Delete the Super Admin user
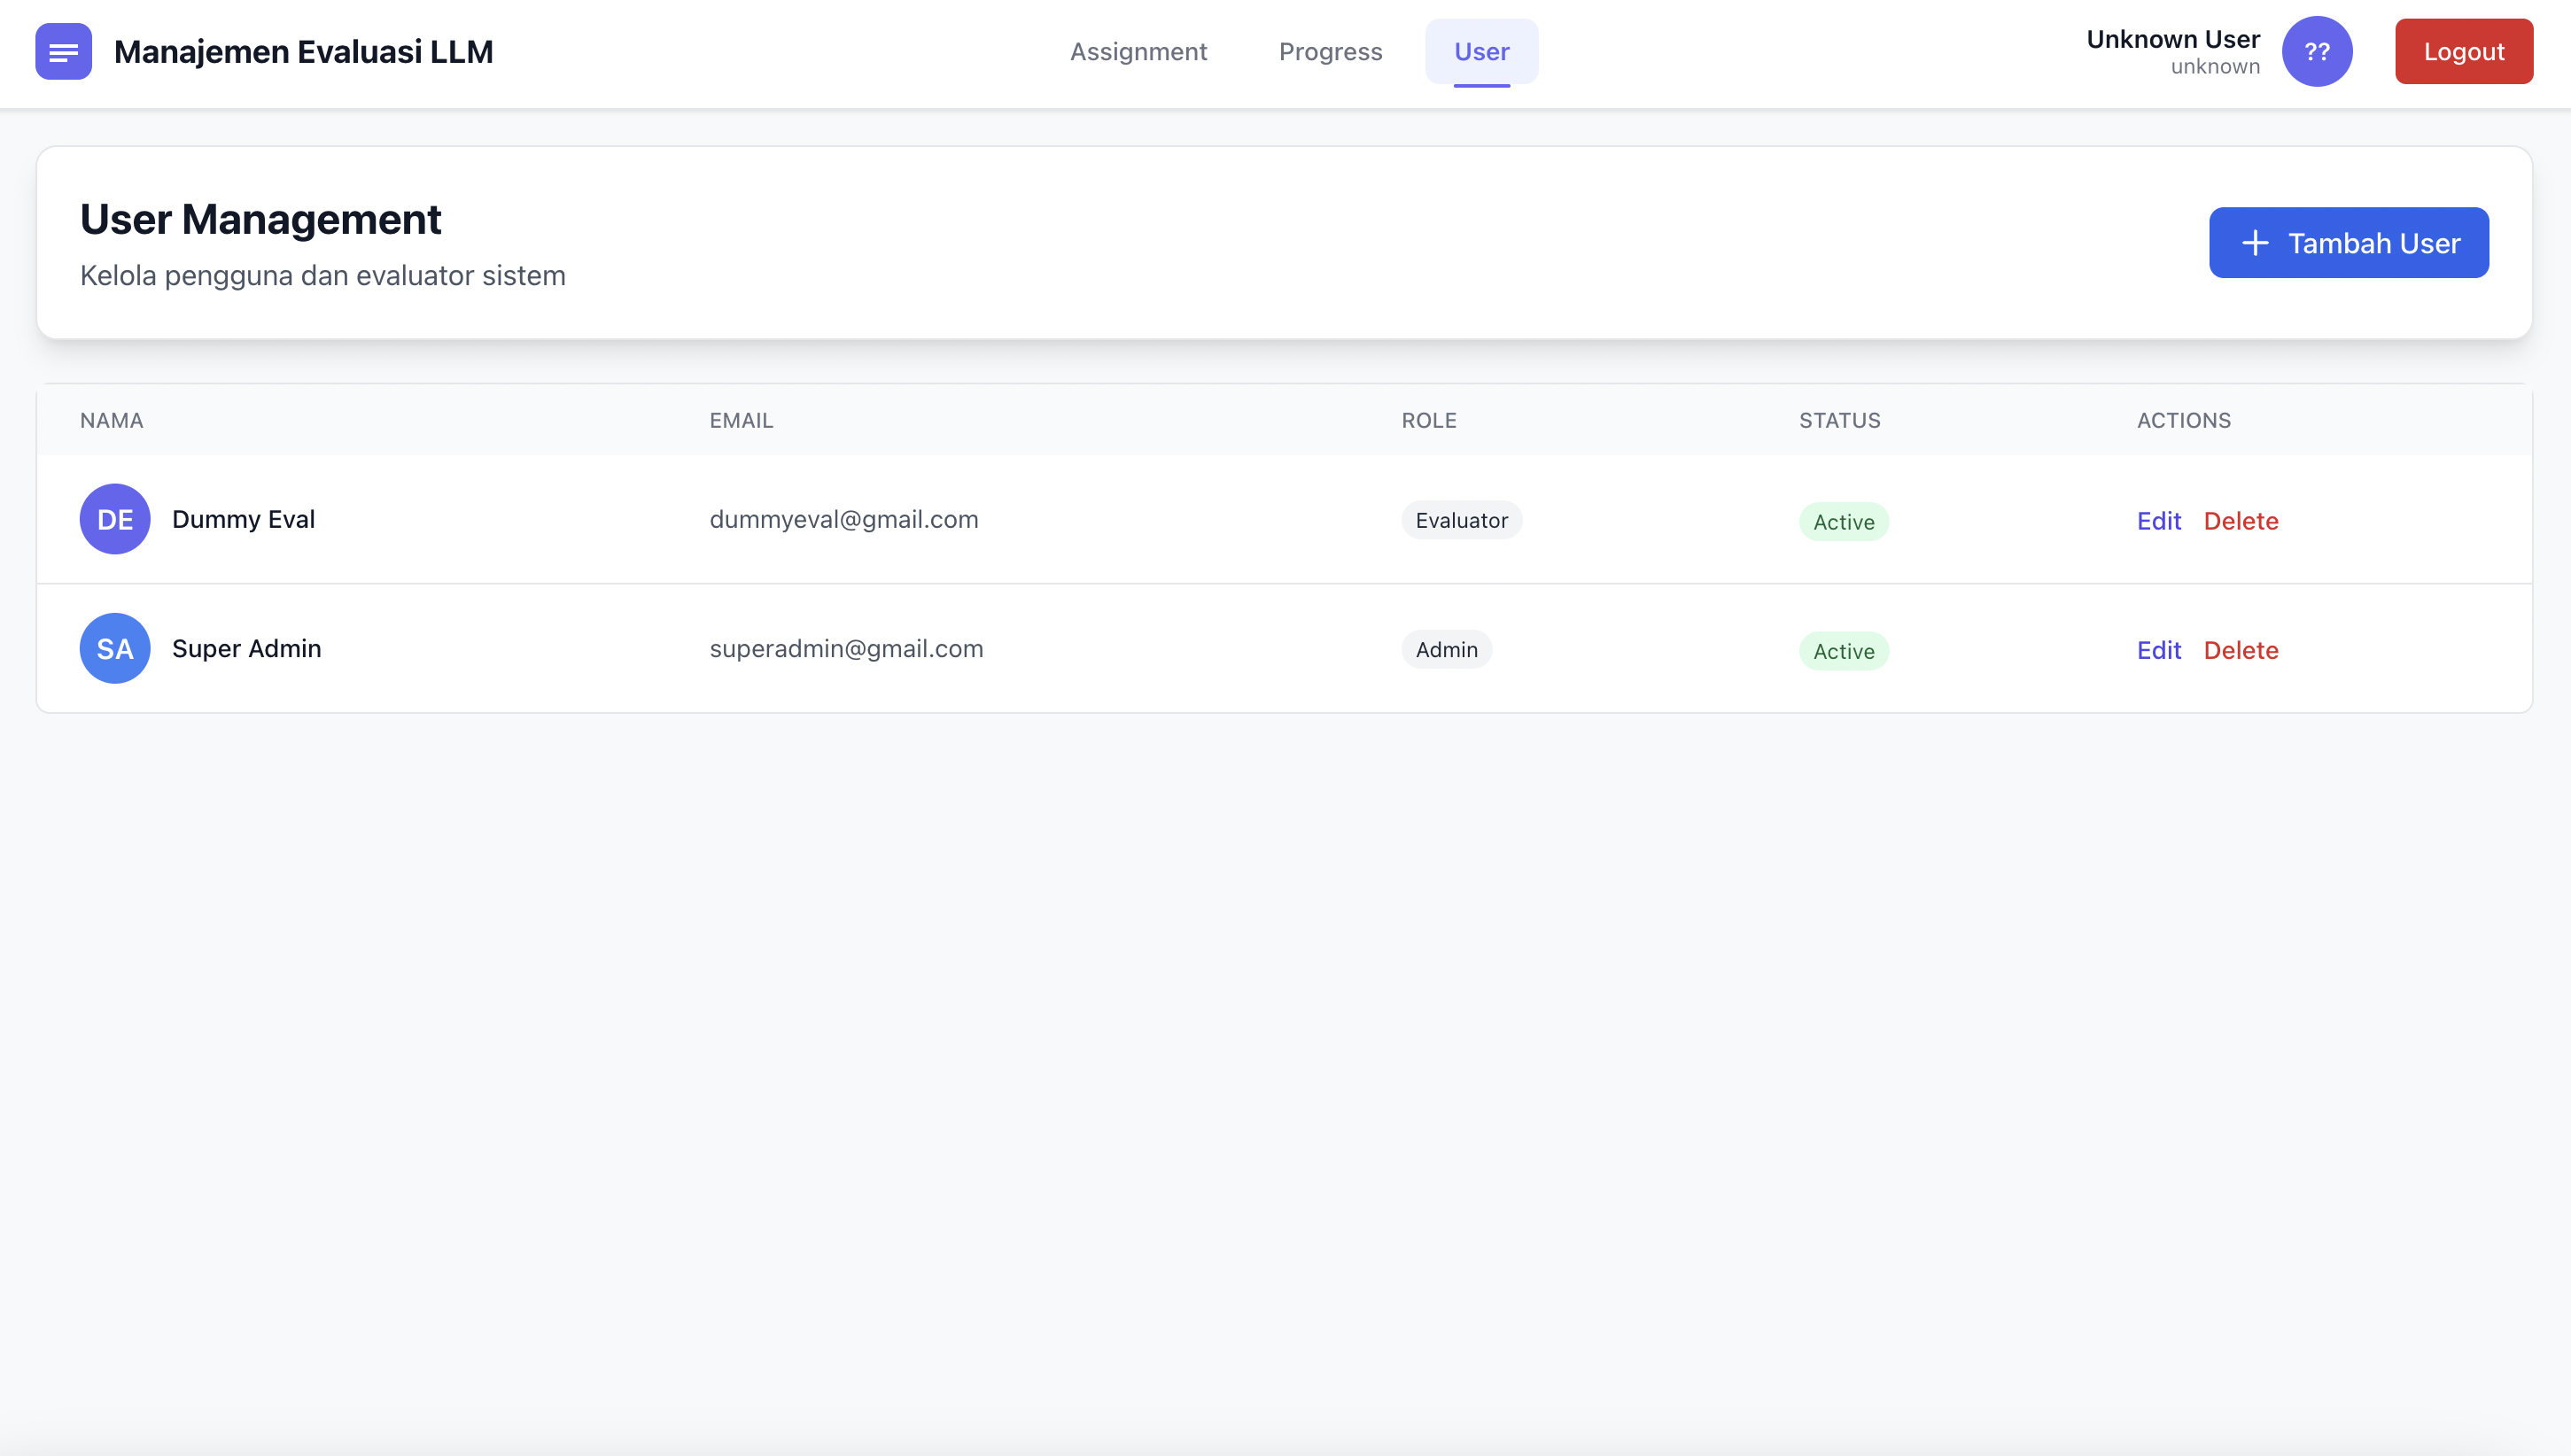The image size is (2571, 1456). click(2241, 650)
